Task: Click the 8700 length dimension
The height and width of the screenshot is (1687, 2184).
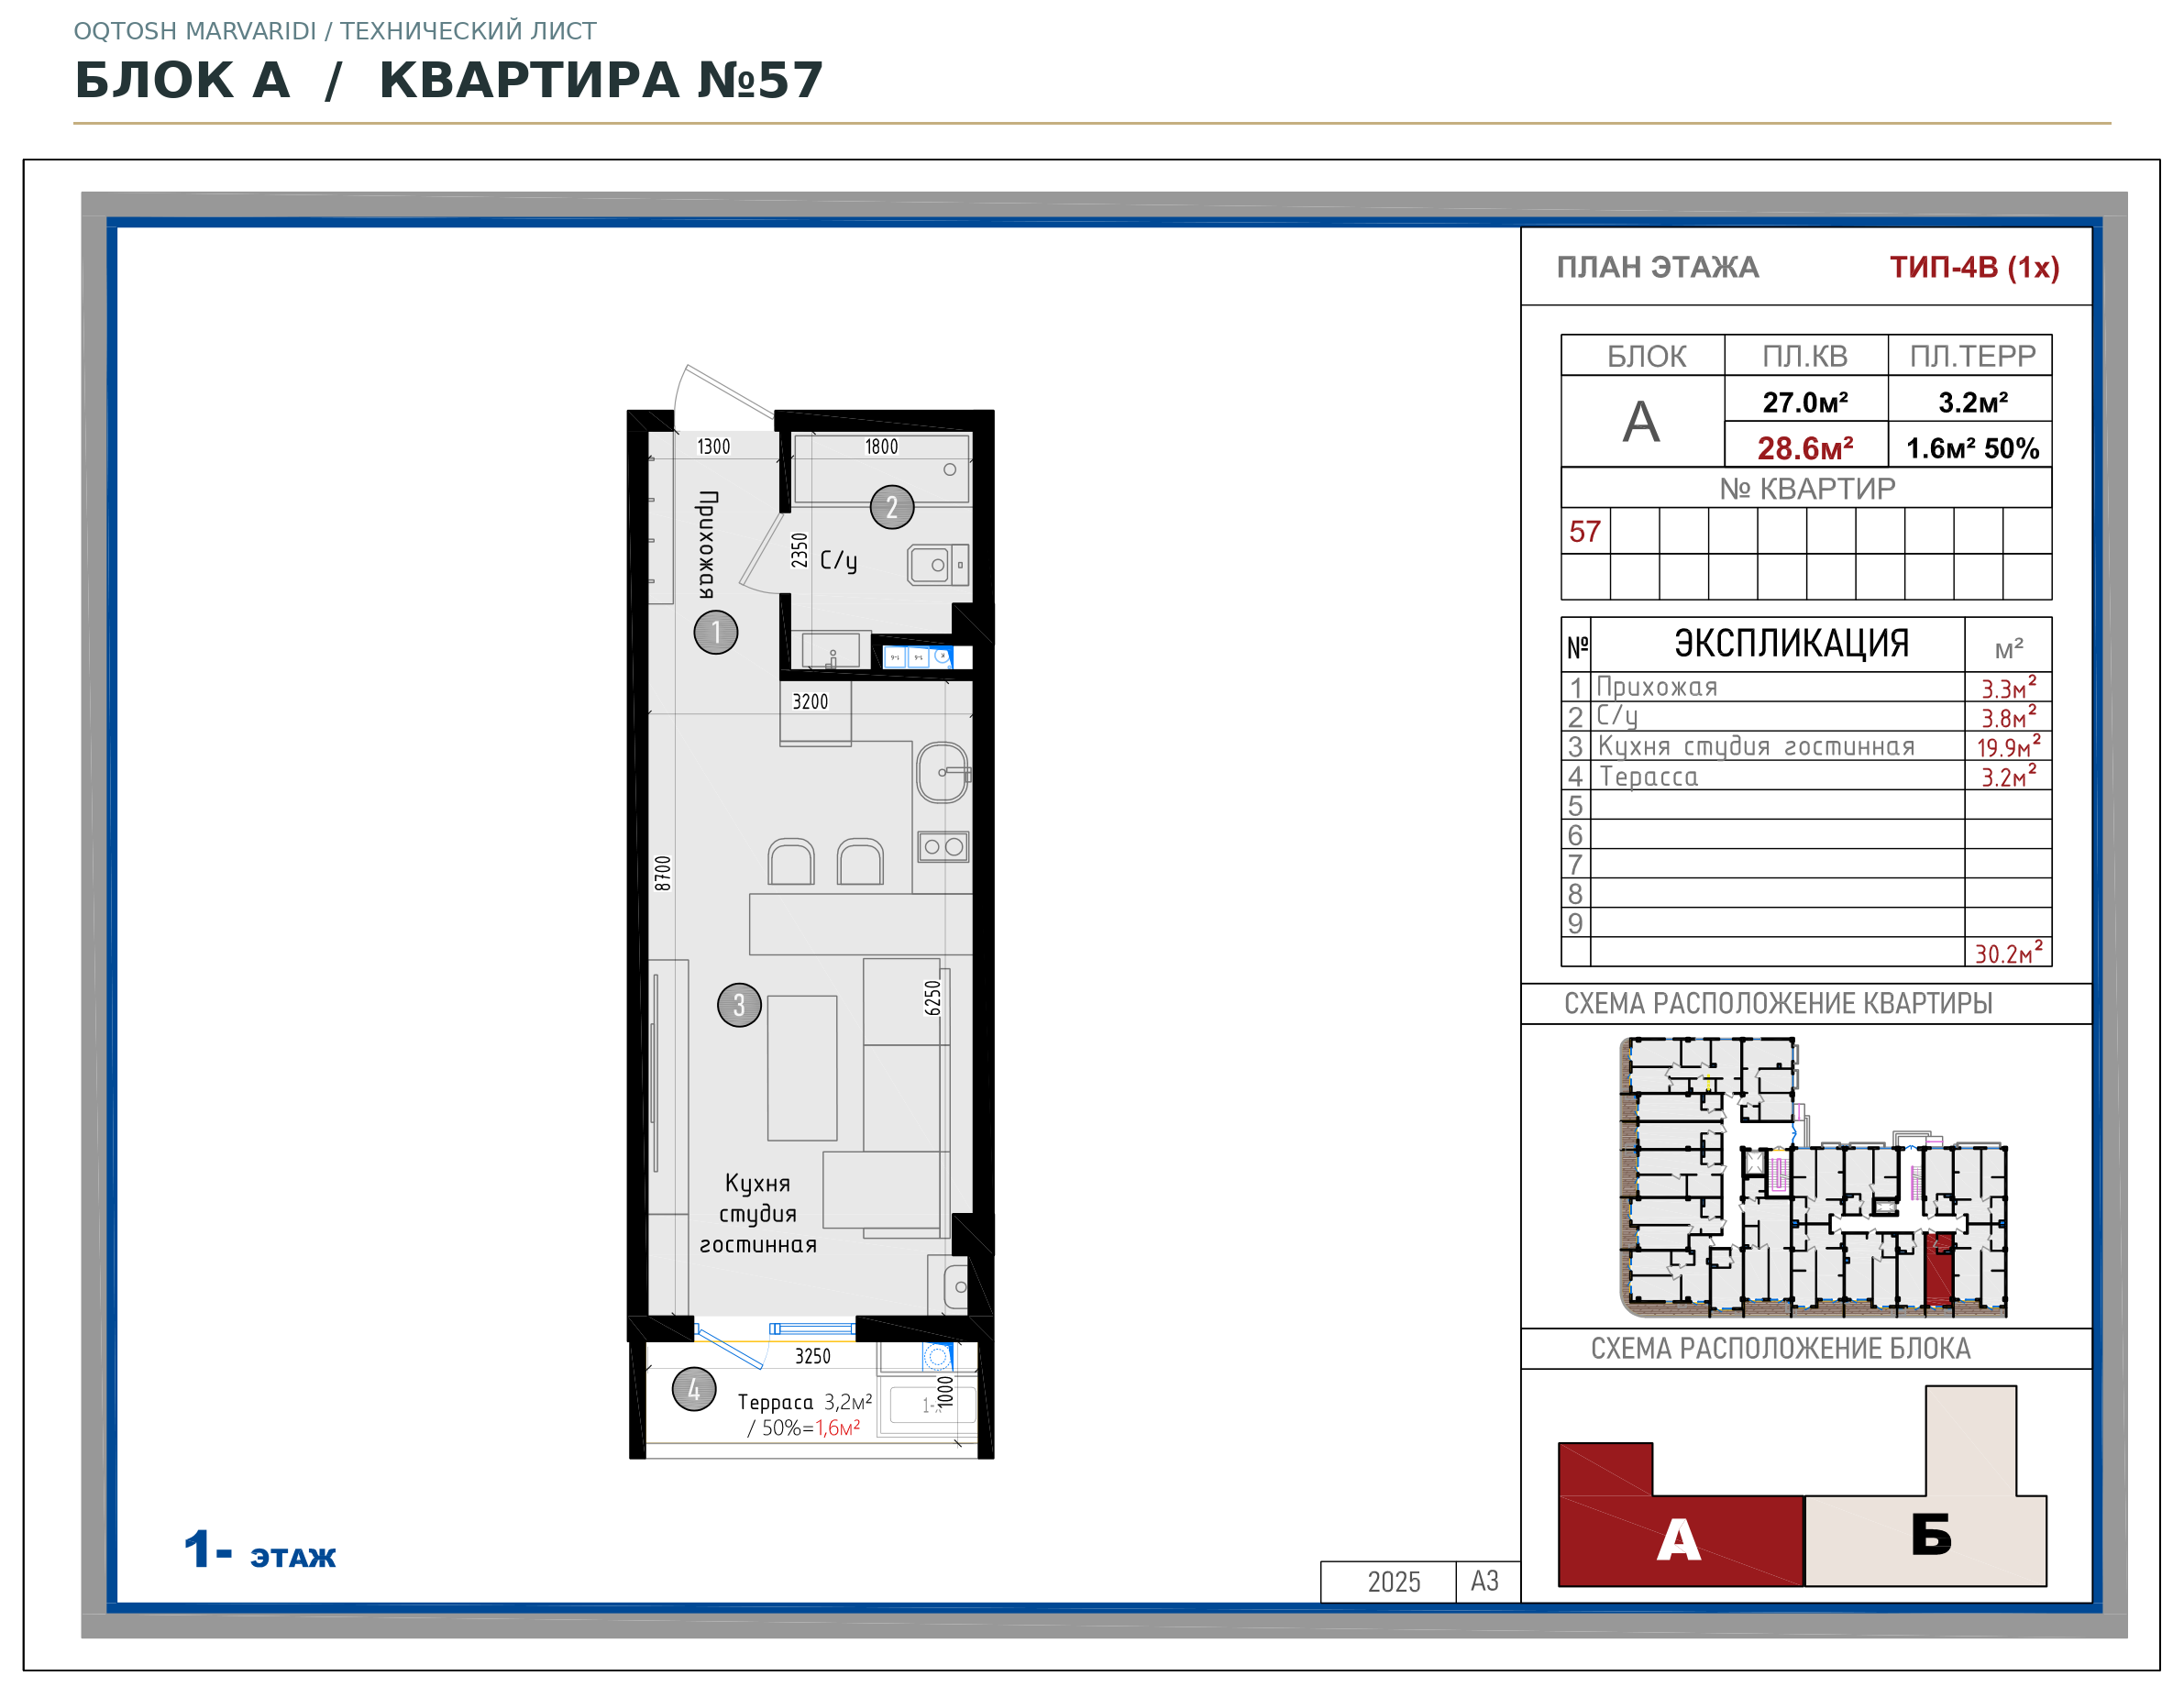Action: 662,873
